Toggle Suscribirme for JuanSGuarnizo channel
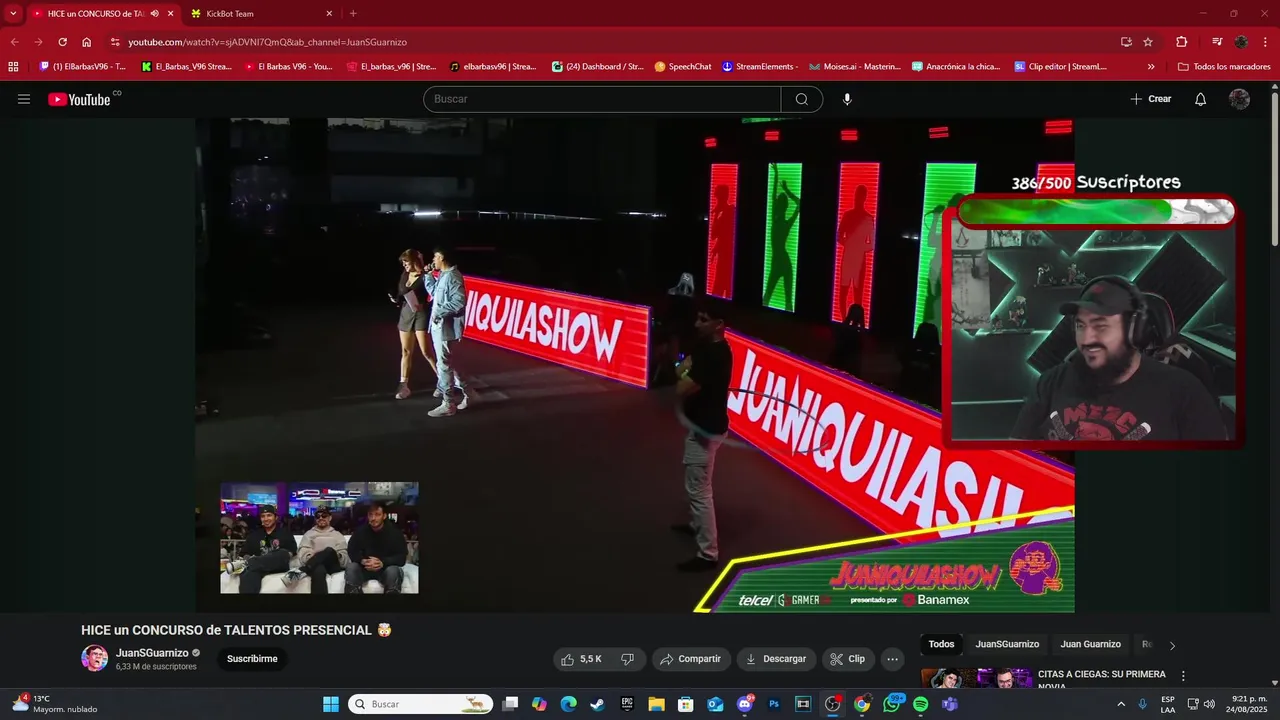Image resolution: width=1280 pixels, height=720 pixels. 252,659
